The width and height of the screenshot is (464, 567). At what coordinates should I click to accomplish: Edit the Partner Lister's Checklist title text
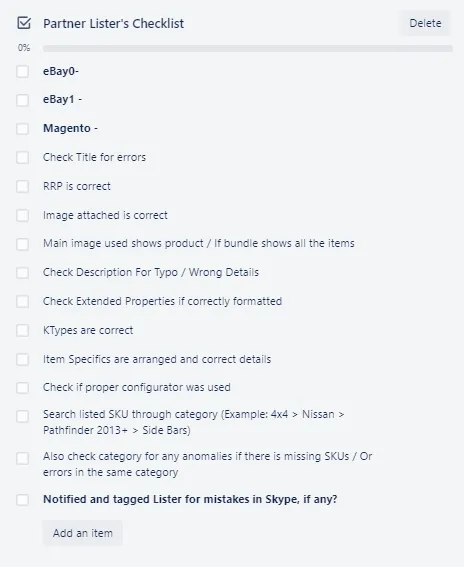[x=114, y=24]
